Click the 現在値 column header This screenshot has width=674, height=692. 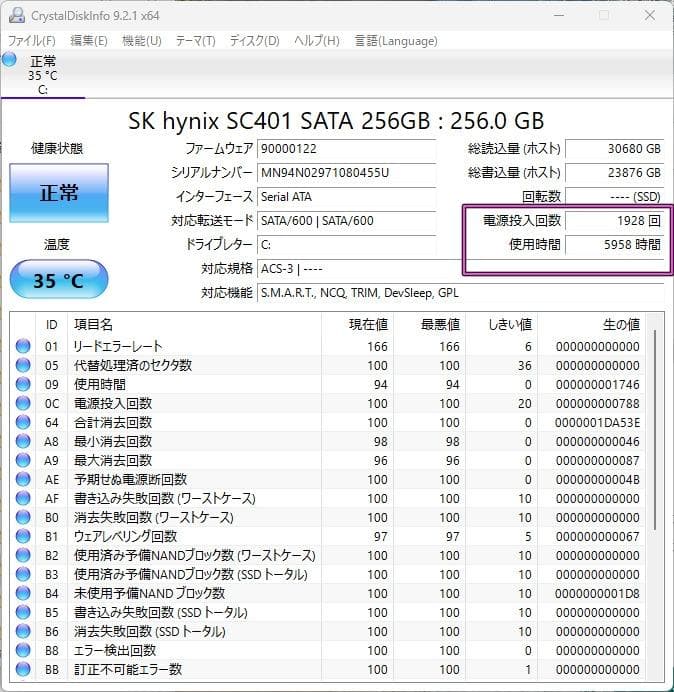358,325
